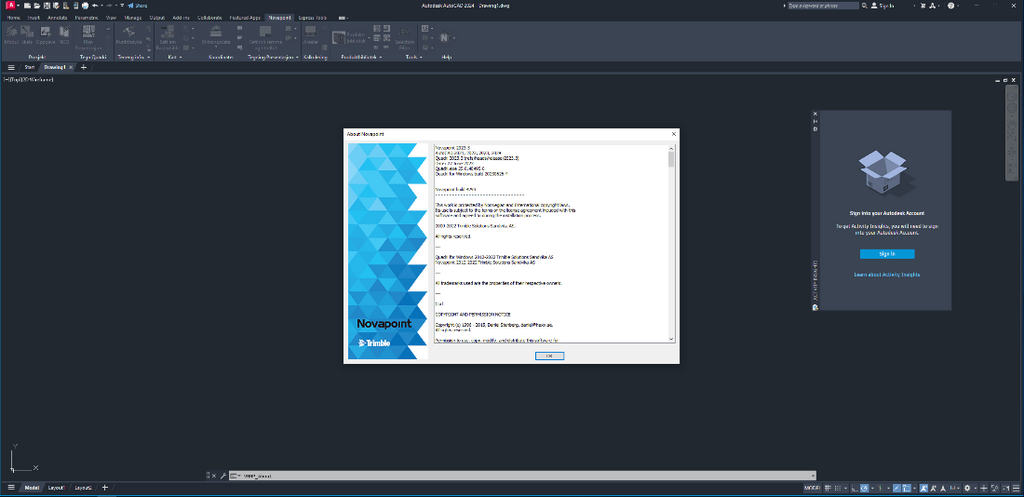
Task: Toggle object snap tracking in status bar
Action: (x=897, y=488)
